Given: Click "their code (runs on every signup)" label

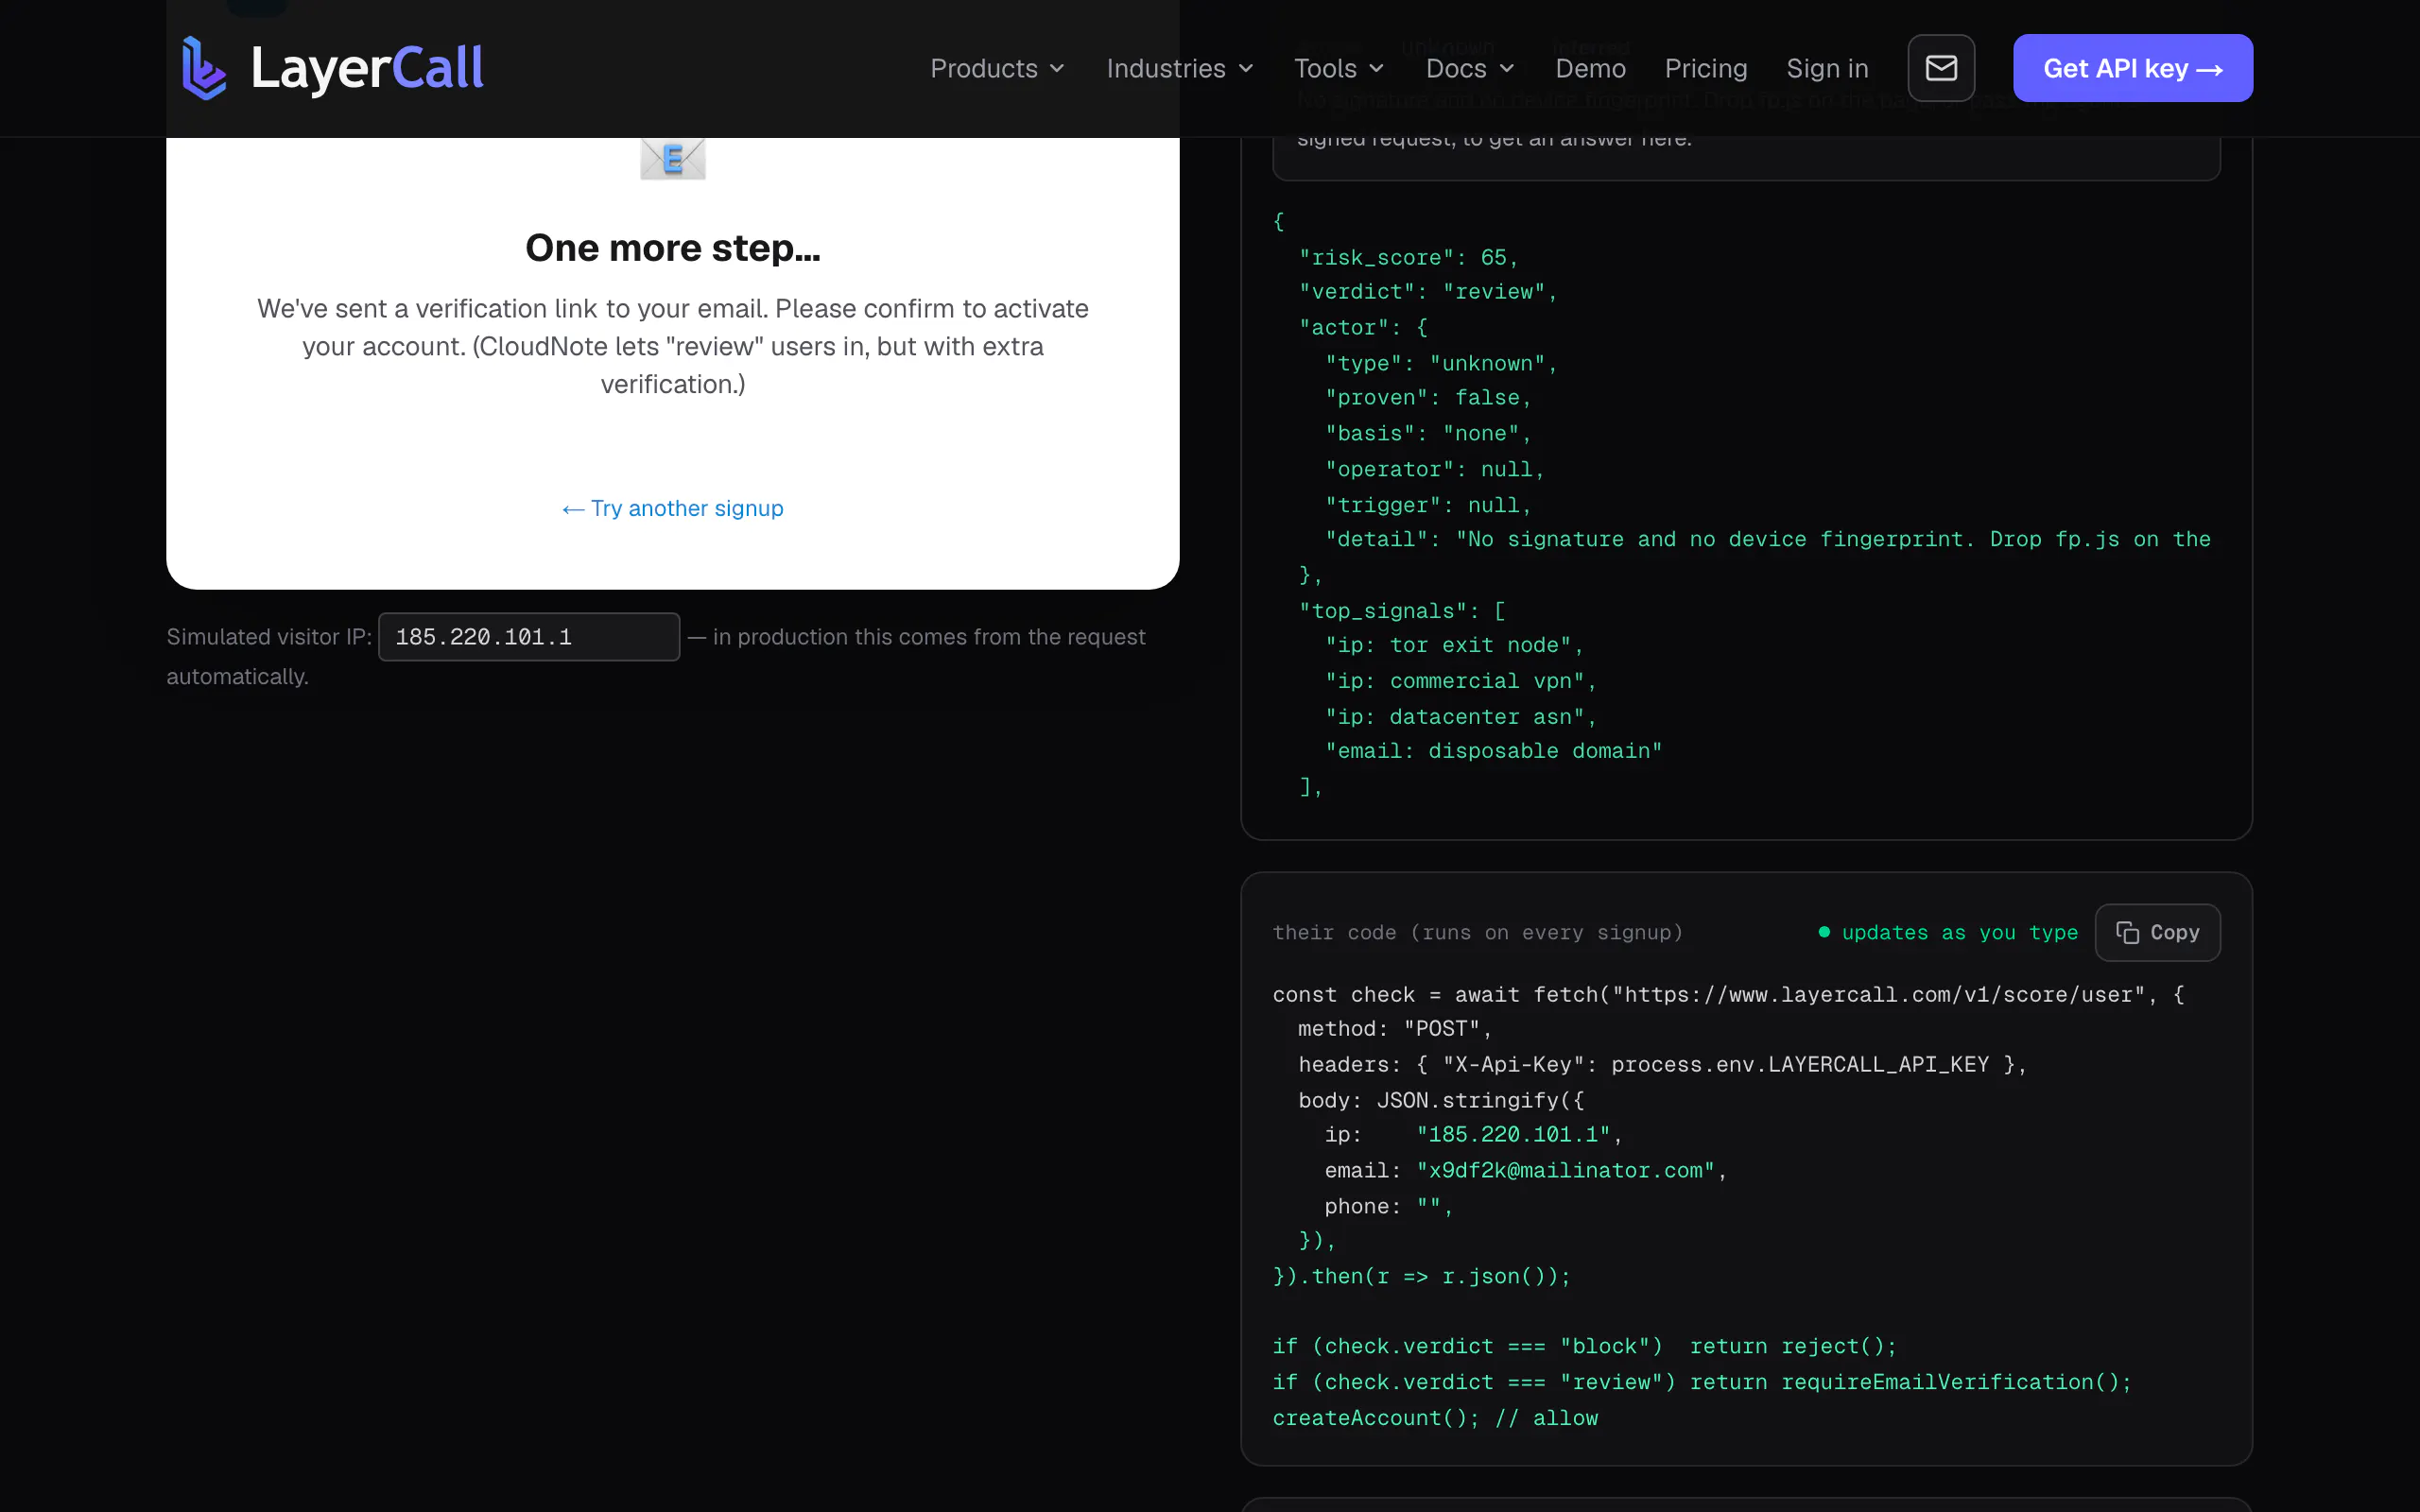Looking at the screenshot, I should click(x=1478, y=933).
